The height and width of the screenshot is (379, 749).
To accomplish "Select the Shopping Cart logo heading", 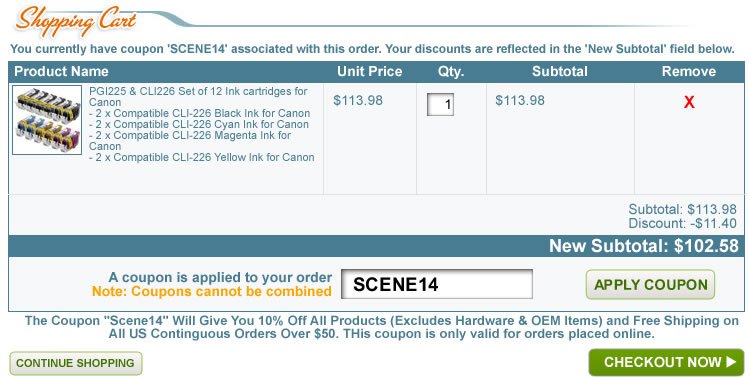I will point(75,21).
